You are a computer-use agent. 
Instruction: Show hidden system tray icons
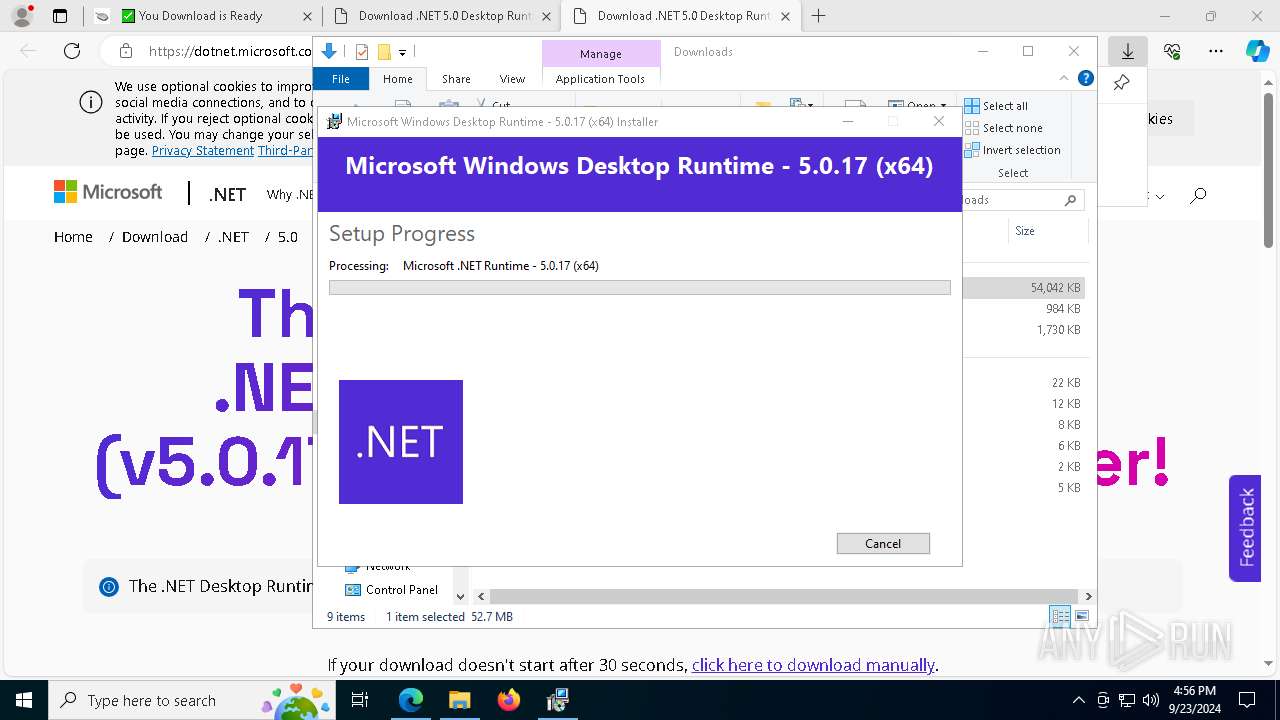pos(1078,700)
